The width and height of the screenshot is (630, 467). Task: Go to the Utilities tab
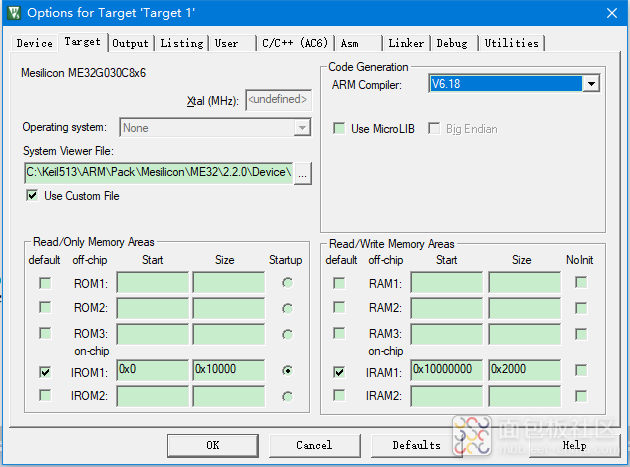pyautogui.click(x=511, y=43)
